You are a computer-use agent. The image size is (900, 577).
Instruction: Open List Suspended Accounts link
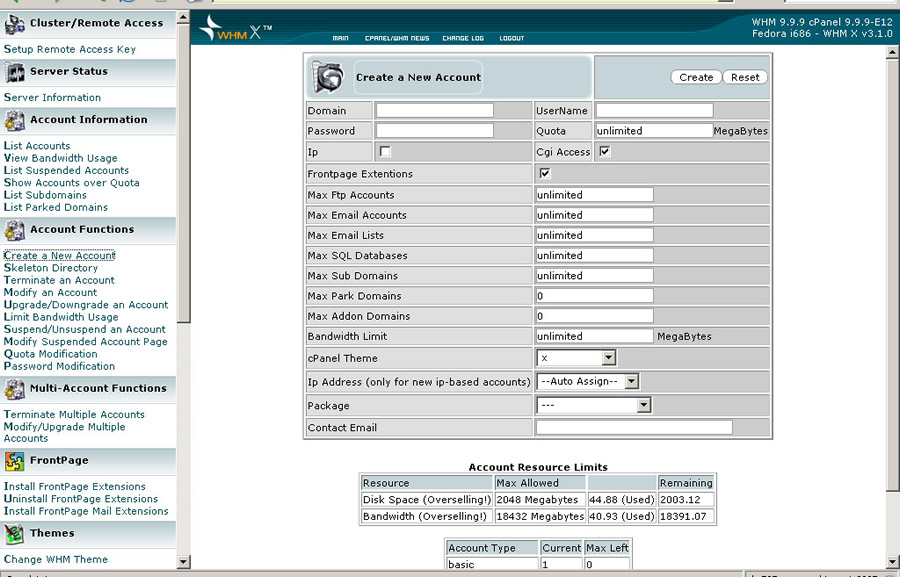[66, 171]
